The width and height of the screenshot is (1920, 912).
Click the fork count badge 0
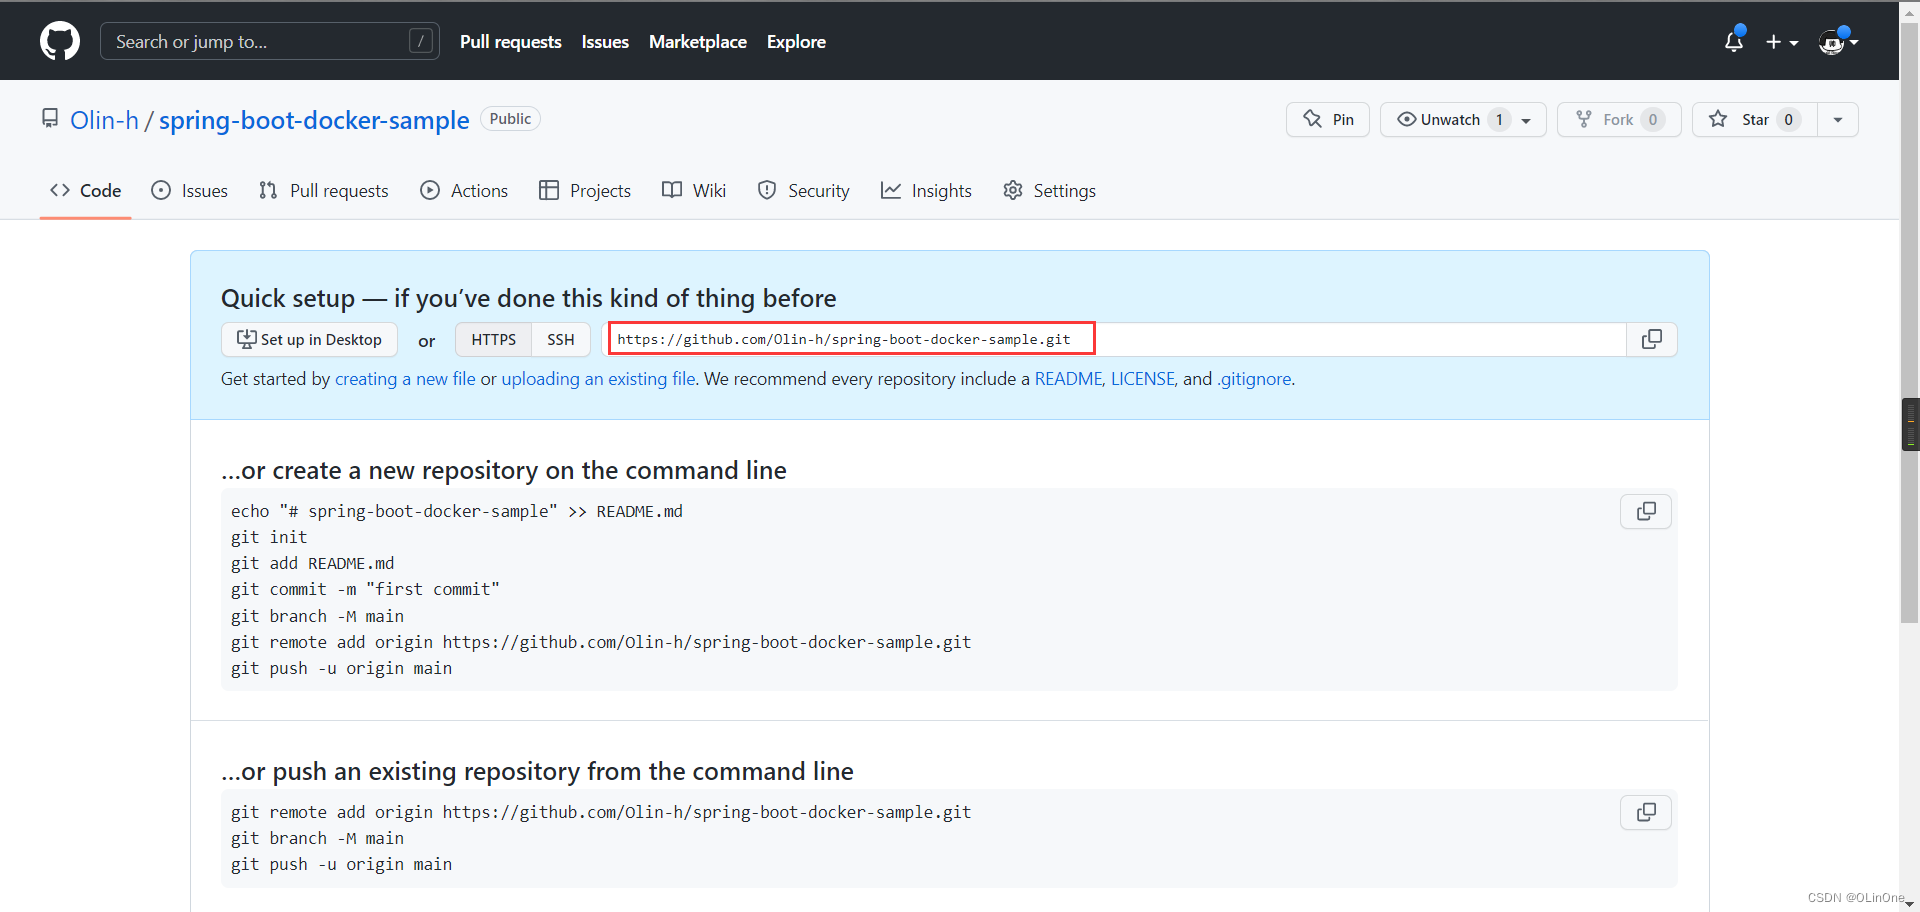click(x=1653, y=120)
